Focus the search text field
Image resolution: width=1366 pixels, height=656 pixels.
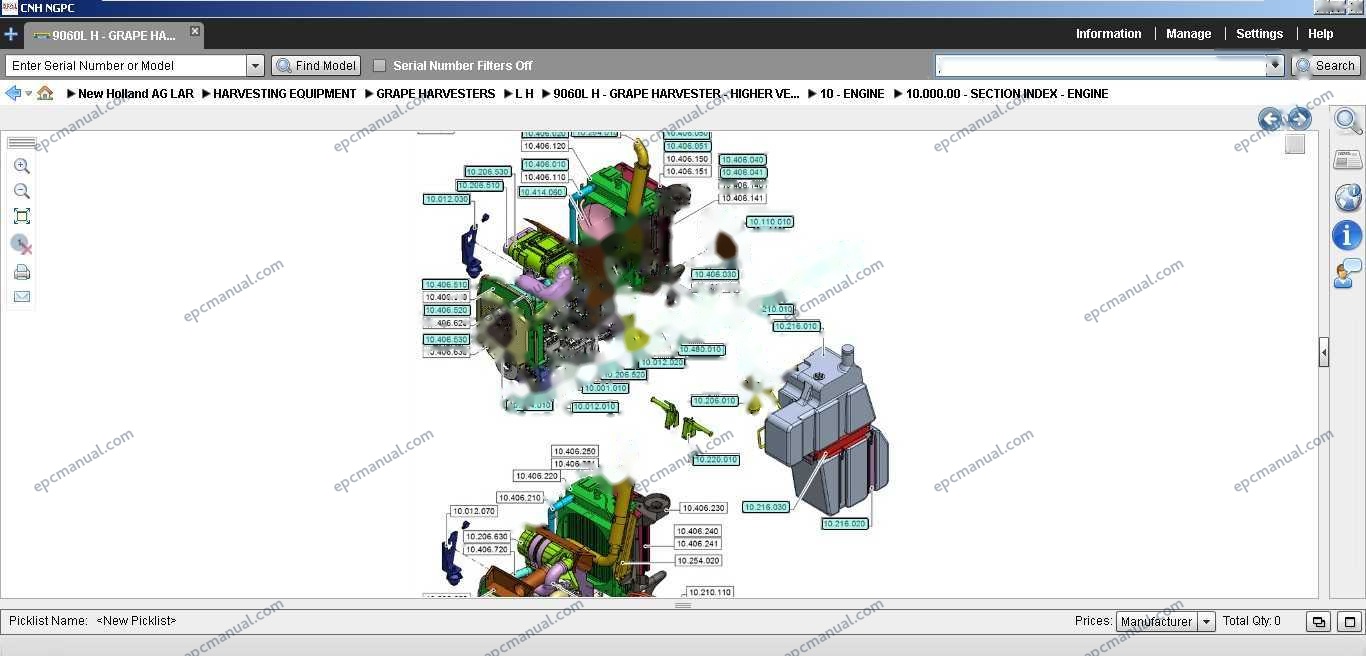coord(1100,66)
